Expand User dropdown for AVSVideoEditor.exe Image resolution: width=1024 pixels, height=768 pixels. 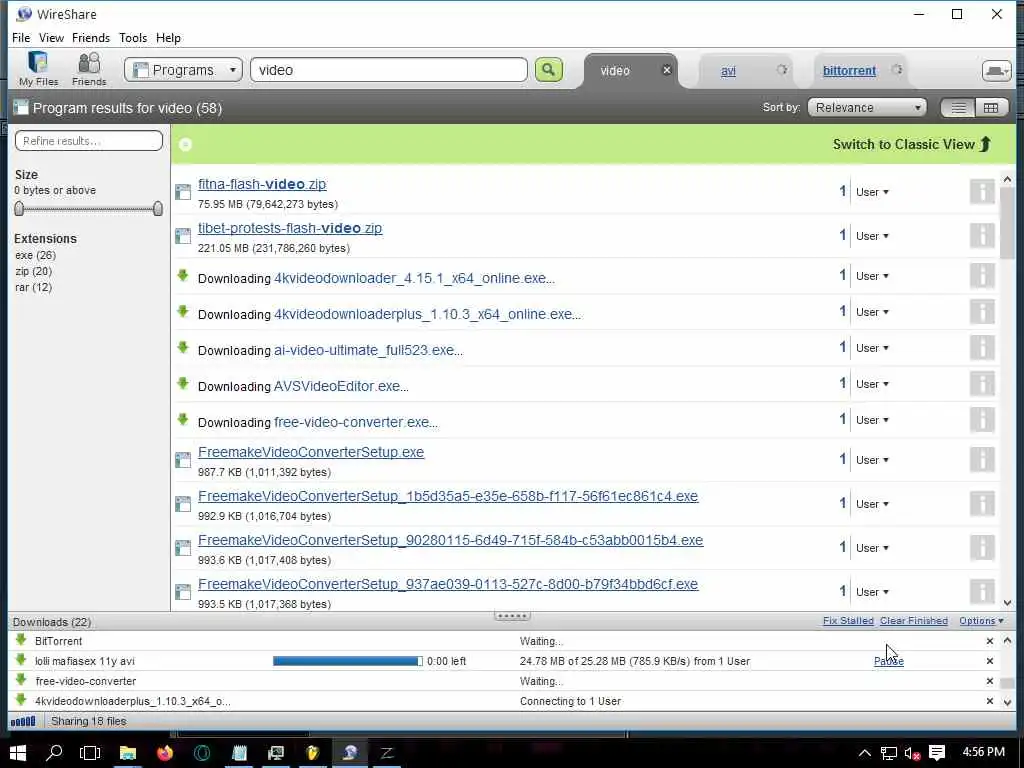pyautogui.click(x=872, y=384)
